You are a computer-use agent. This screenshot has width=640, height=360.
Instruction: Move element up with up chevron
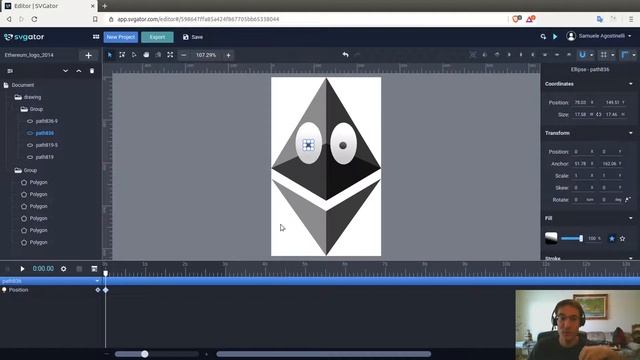(79, 71)
